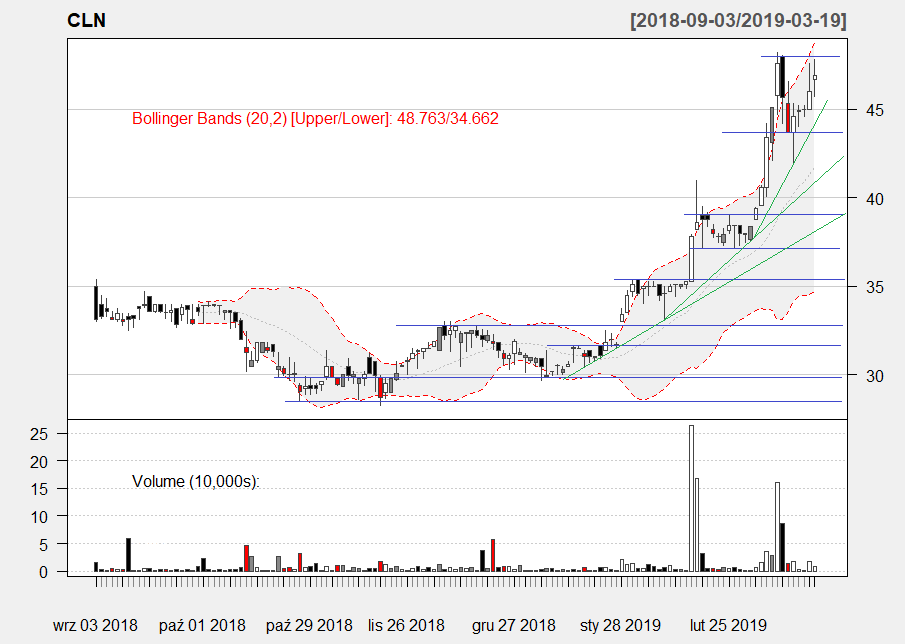Click the volume axis label 20

coord(39,462)
